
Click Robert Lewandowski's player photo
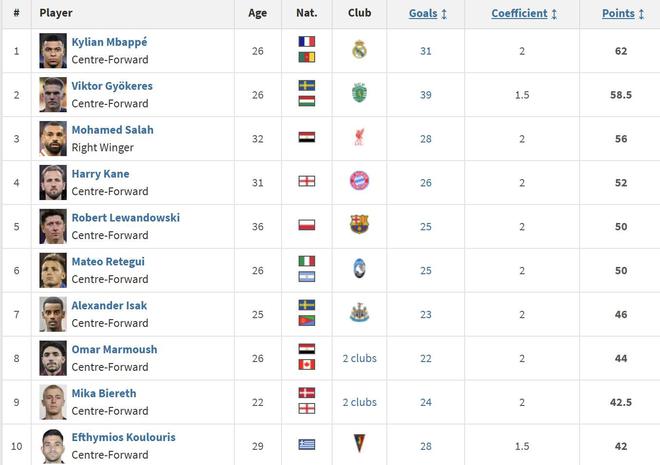[53, 226]
